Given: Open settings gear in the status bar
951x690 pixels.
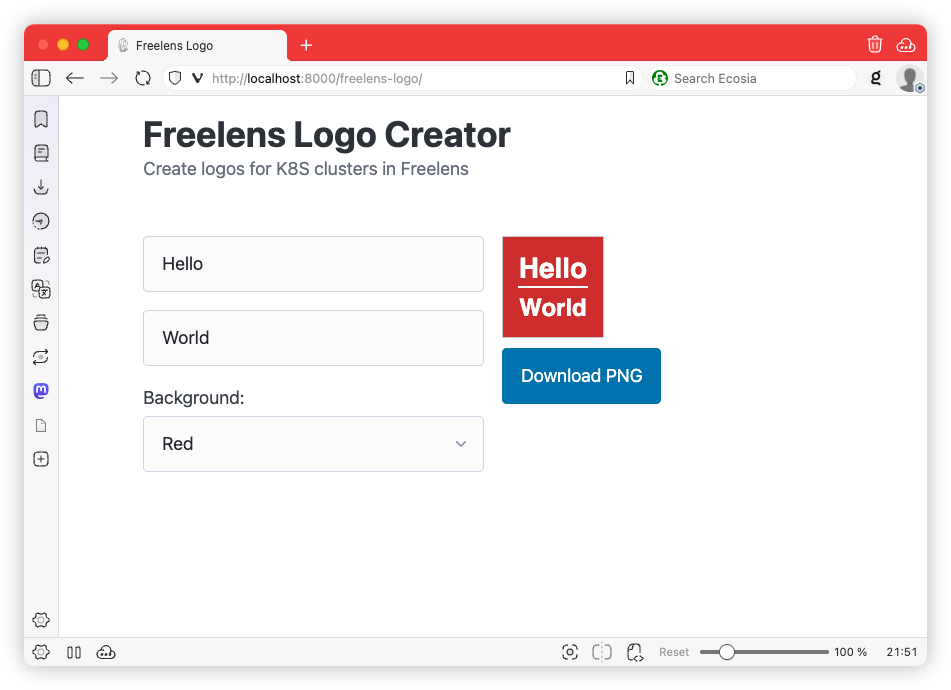Looking at the screenshot, I should (x=41, y=652).
